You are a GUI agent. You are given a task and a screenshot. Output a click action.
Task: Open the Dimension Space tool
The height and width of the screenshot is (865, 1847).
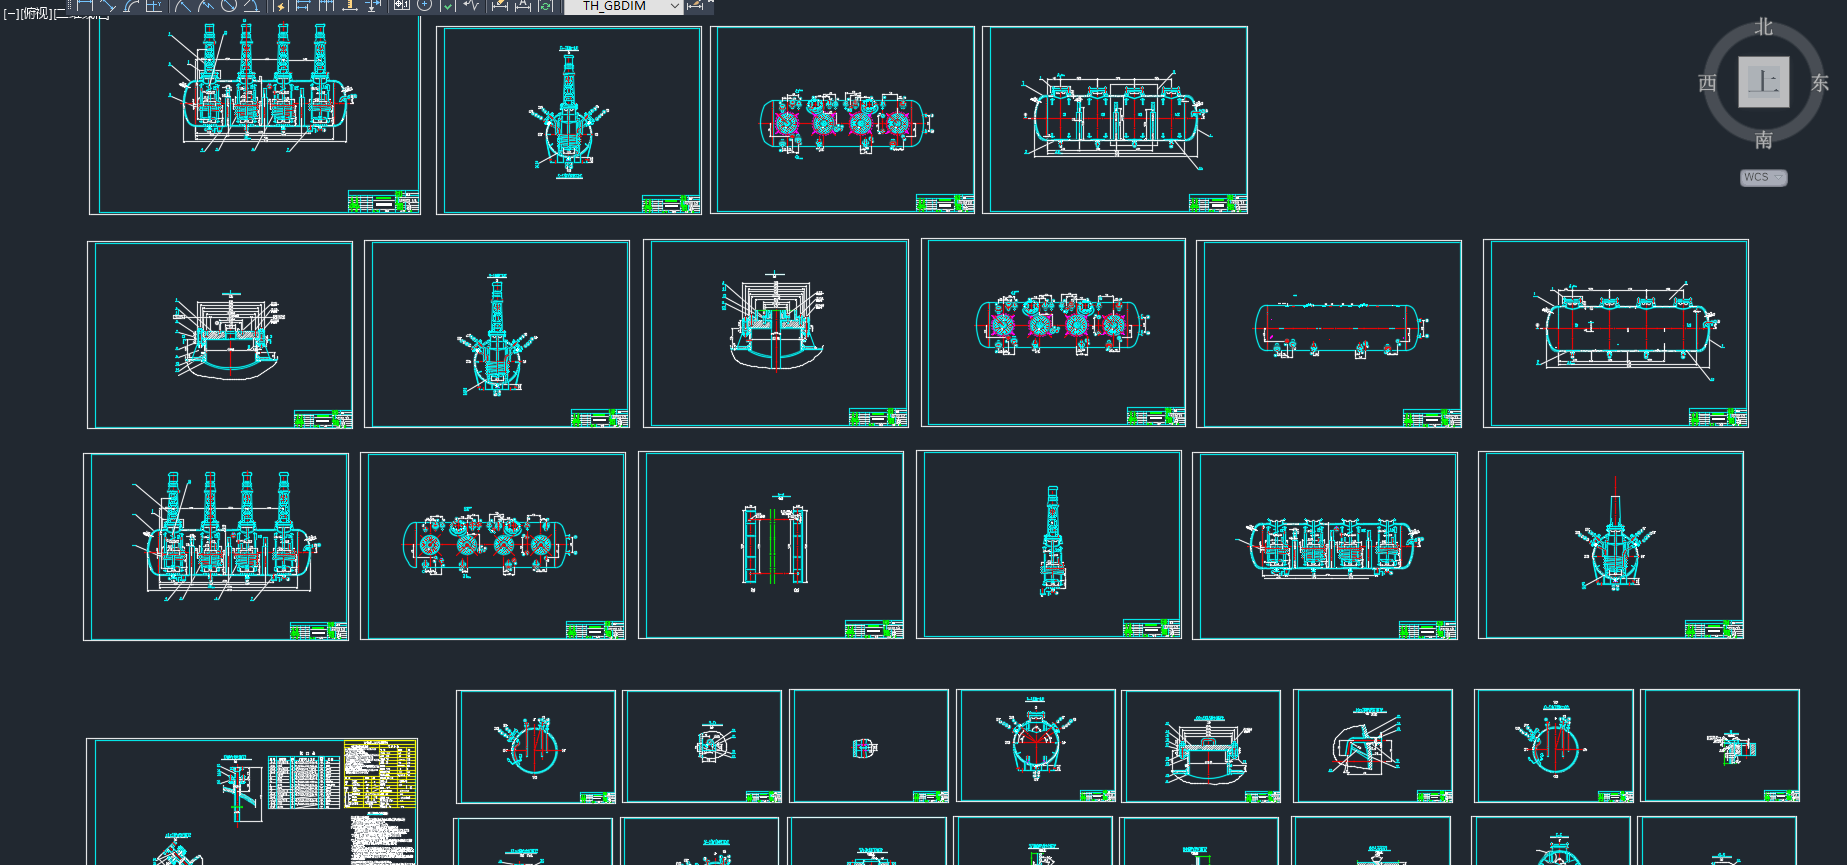coord(350,5)
